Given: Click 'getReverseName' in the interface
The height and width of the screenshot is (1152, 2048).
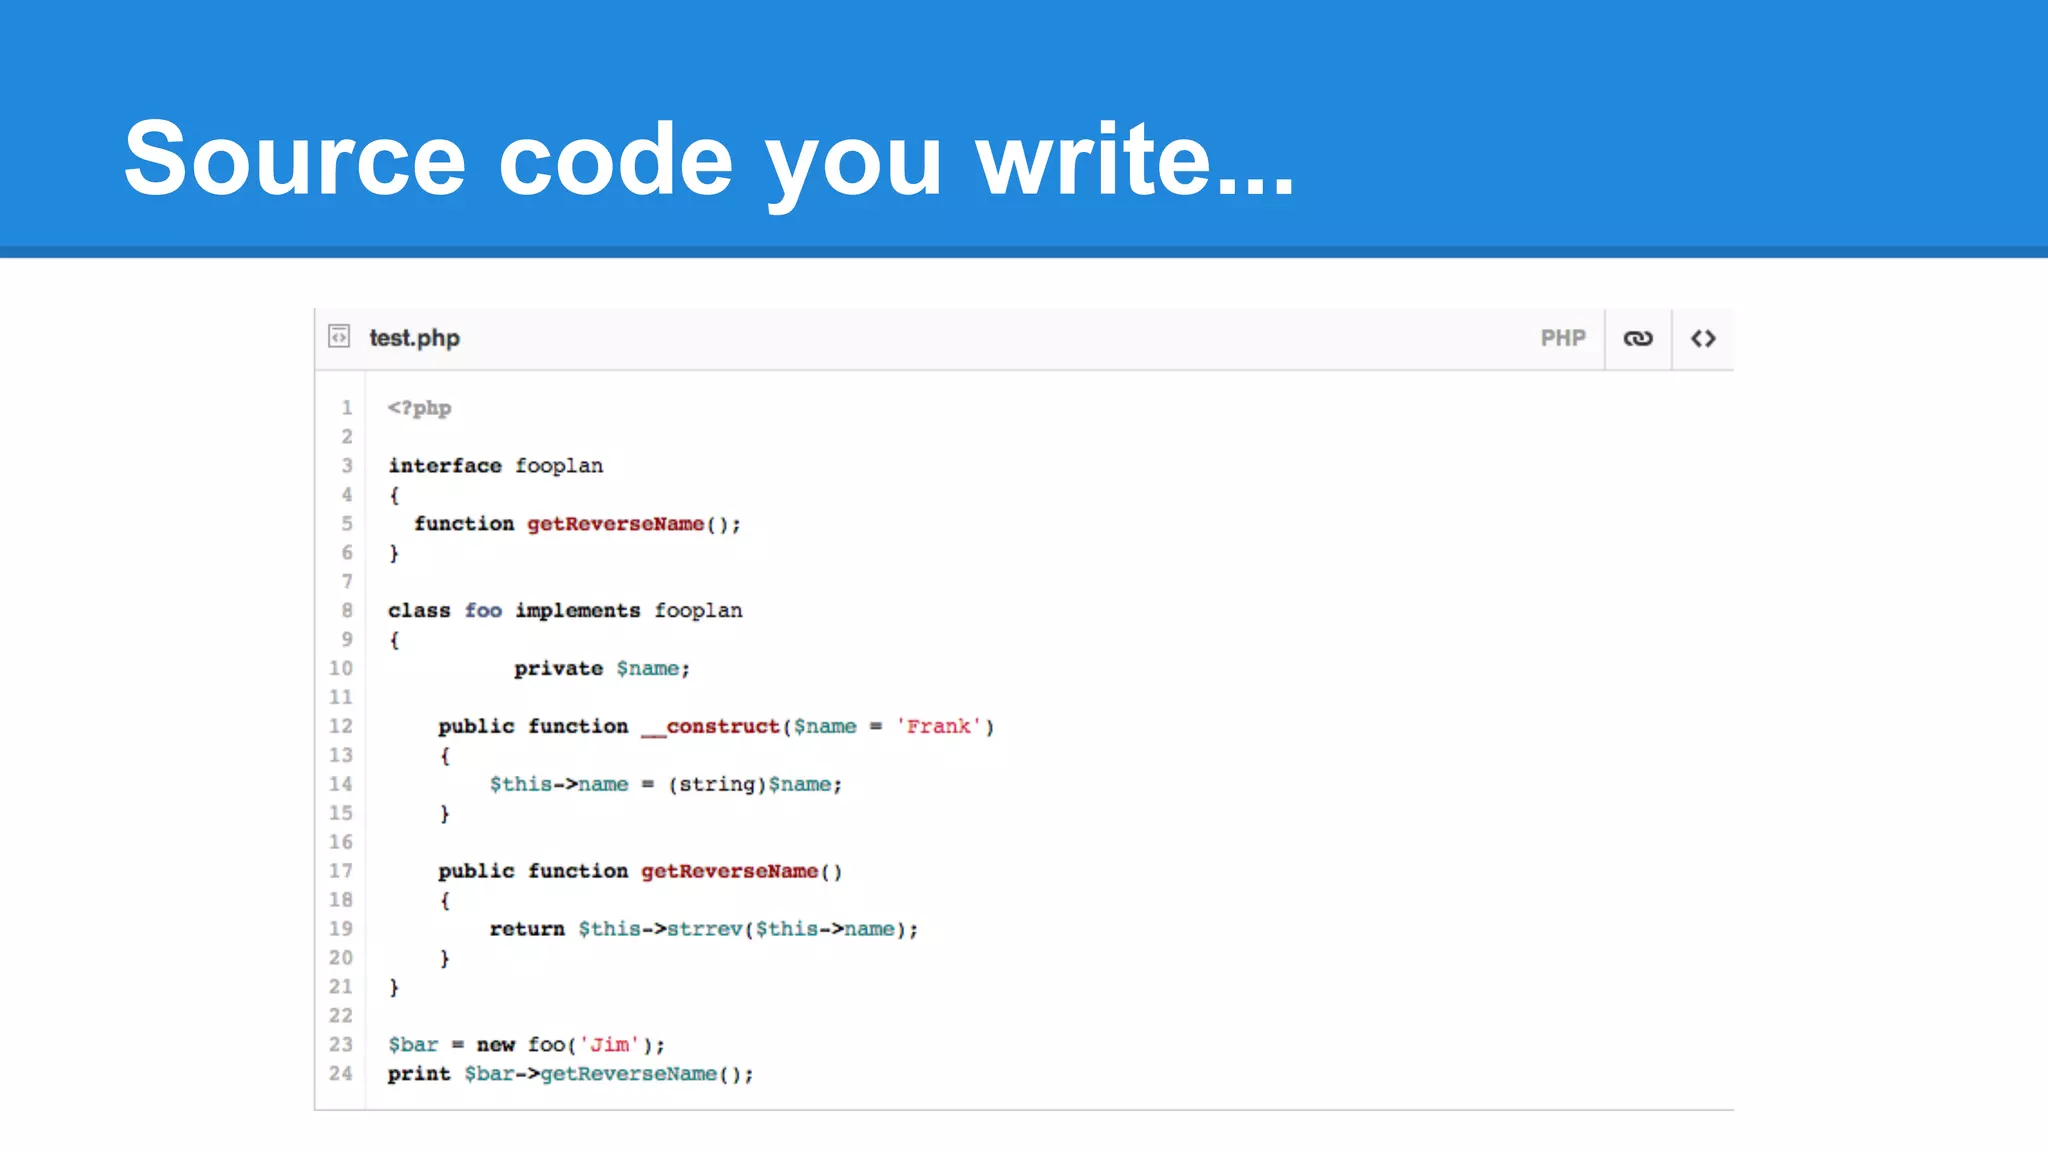Looking at the screenshot, I should [x=616, y=524].
